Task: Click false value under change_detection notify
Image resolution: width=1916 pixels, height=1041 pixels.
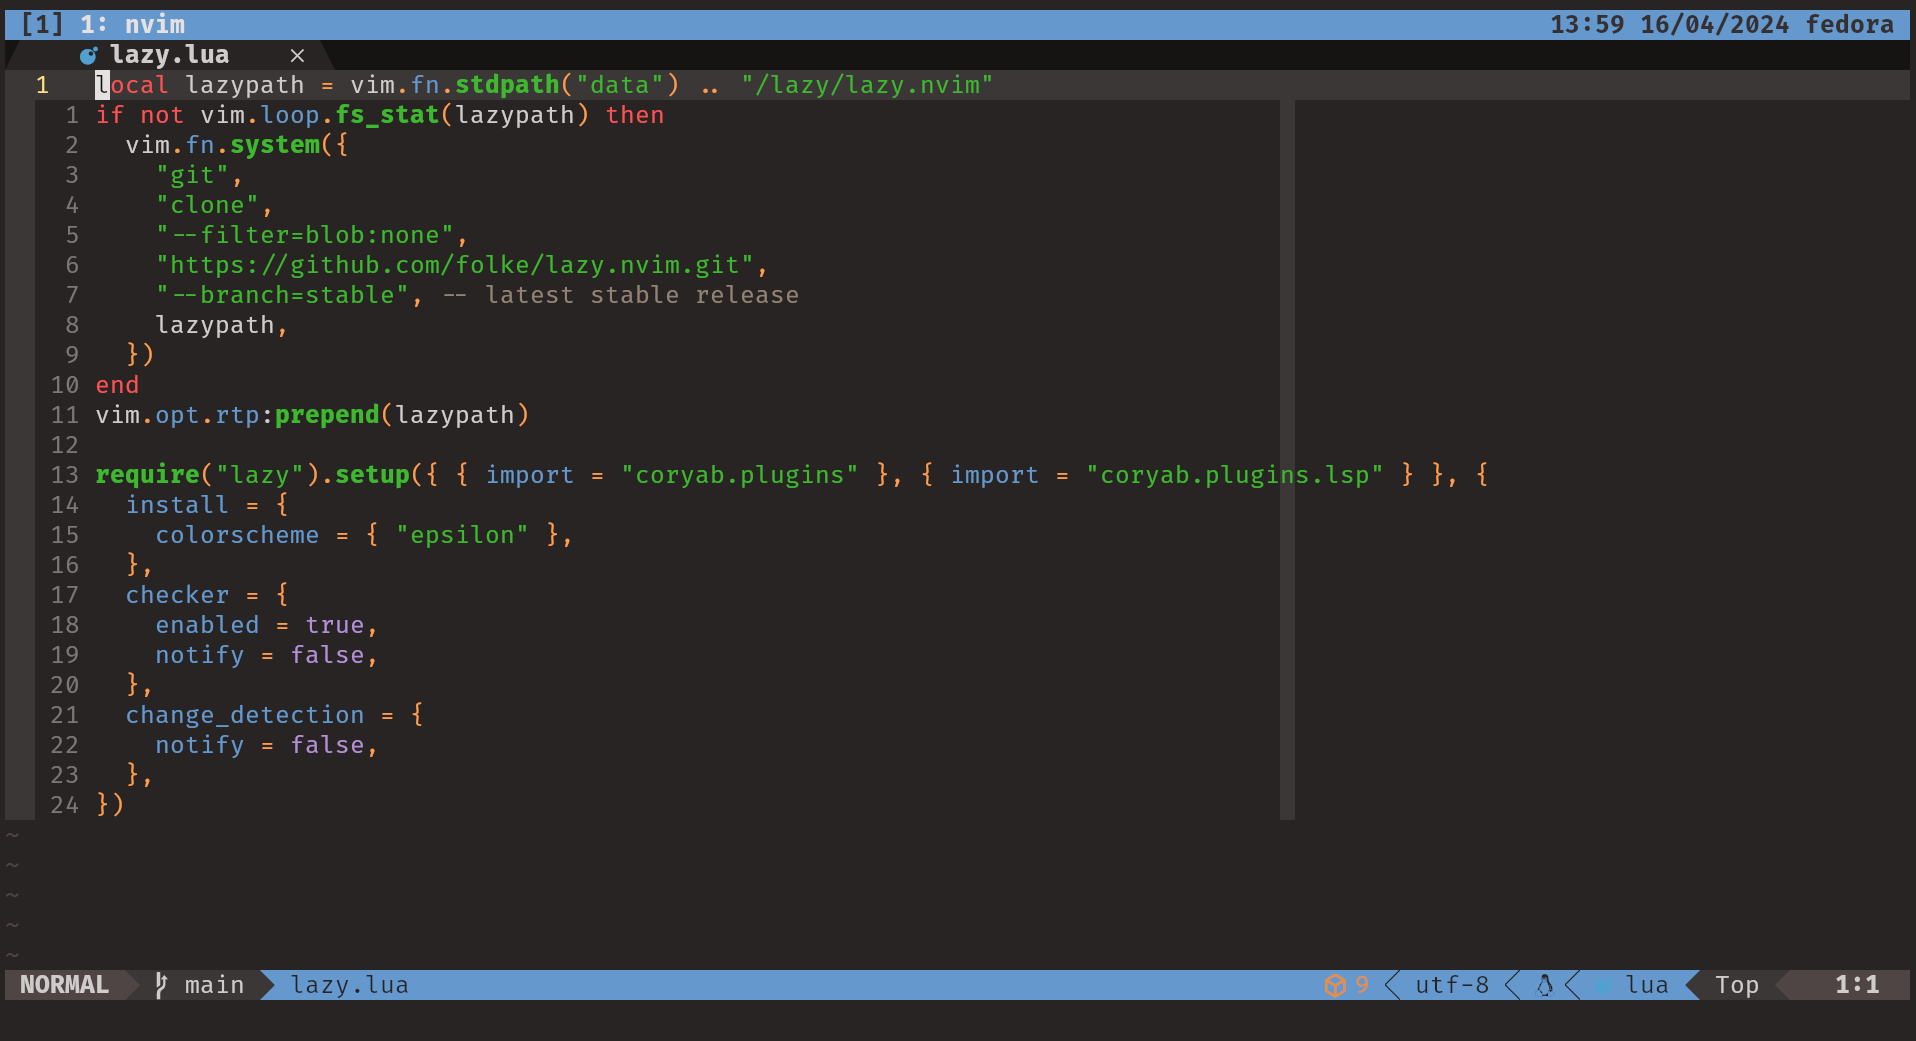Action: pos(327,745)
